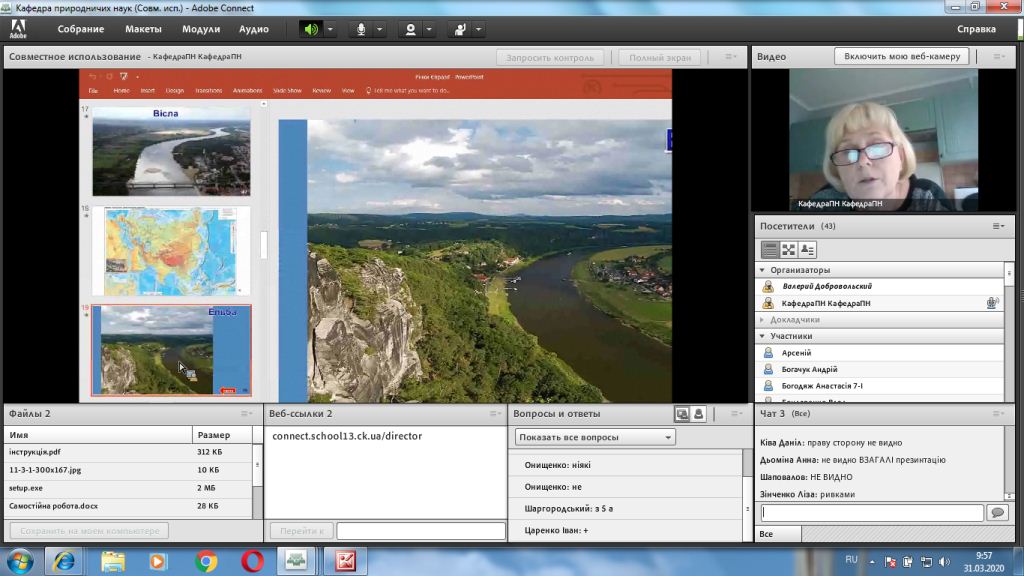Open the Opera browser from the taskbar

[x=252, y=561]
